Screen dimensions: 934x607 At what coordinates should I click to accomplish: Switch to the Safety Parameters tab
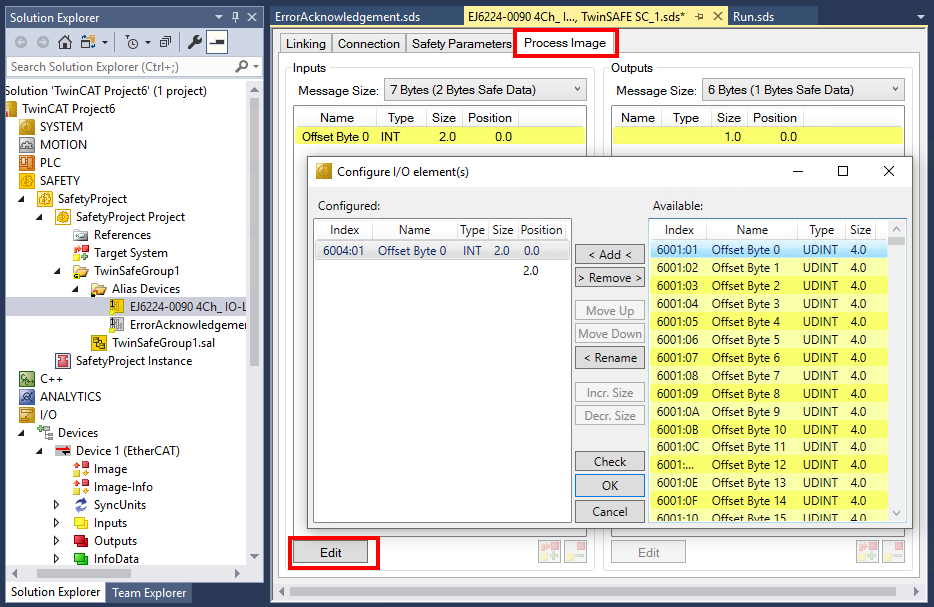click(462, 43)
